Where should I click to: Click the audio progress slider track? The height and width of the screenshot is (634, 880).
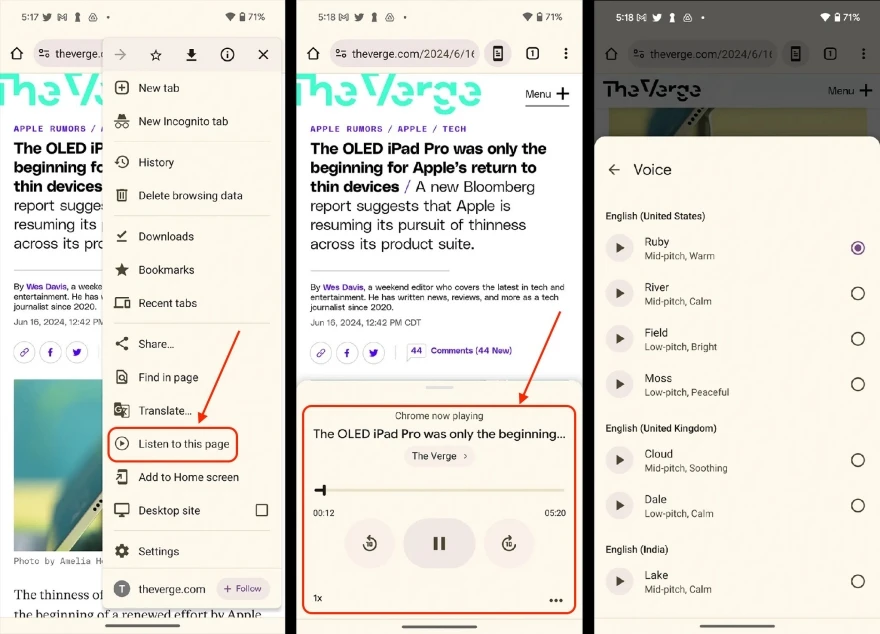click(x=440, y=490)
